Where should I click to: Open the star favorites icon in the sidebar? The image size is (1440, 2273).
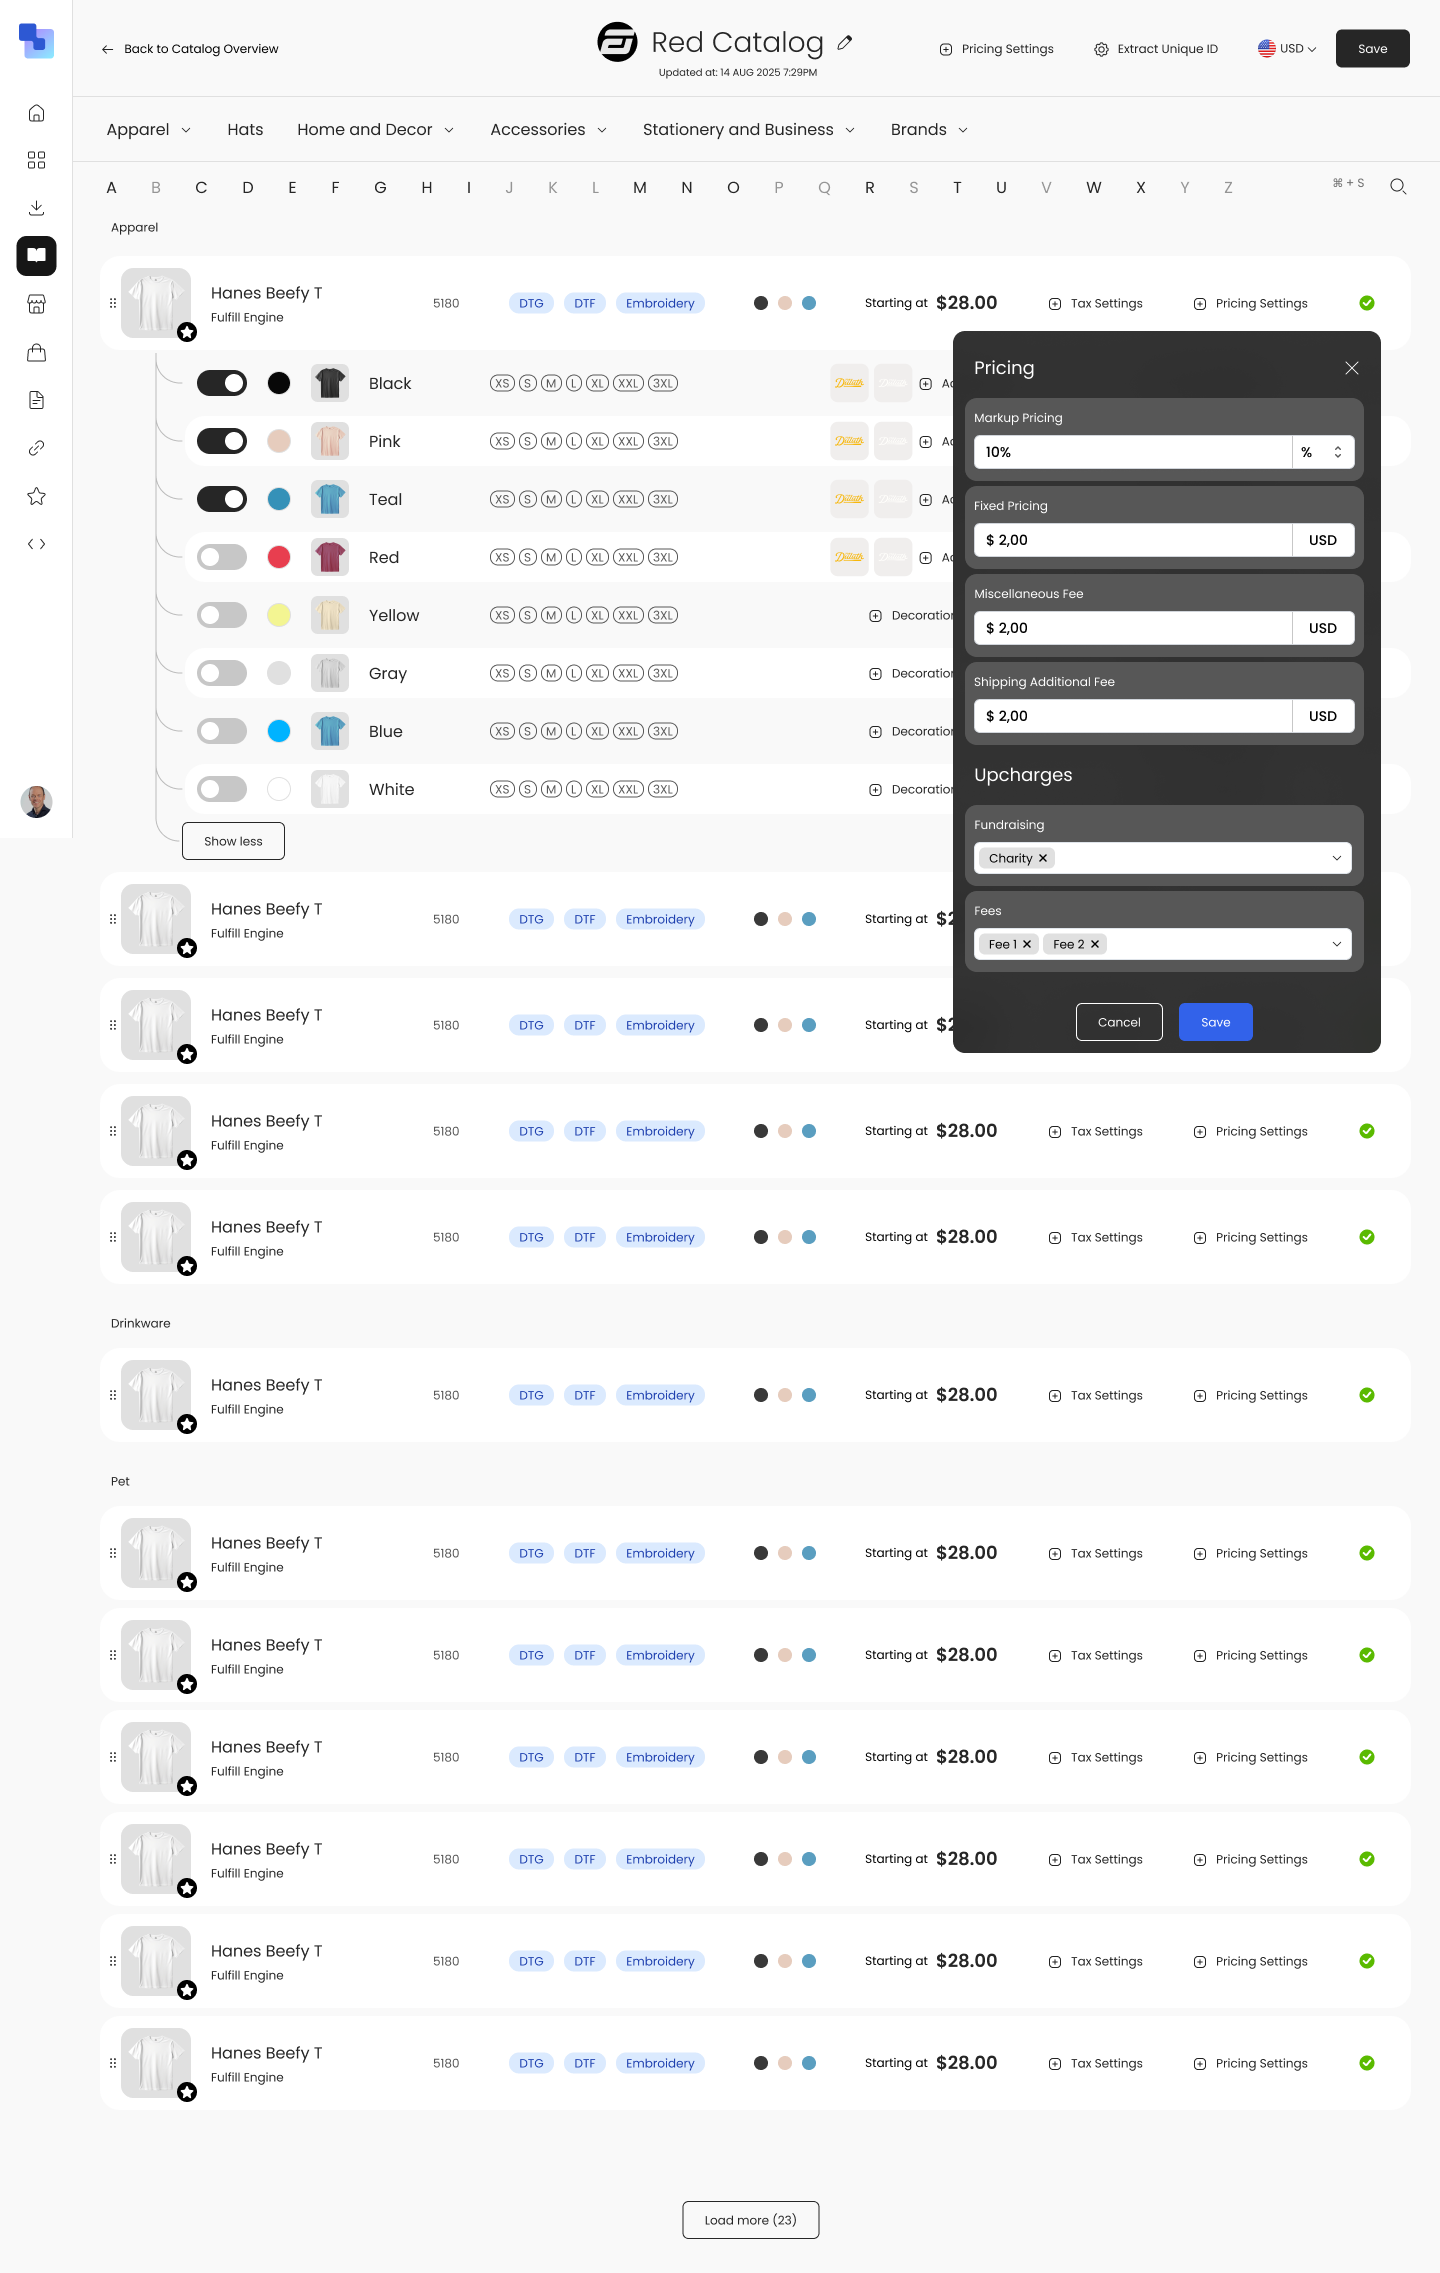[x=36, y=496]
